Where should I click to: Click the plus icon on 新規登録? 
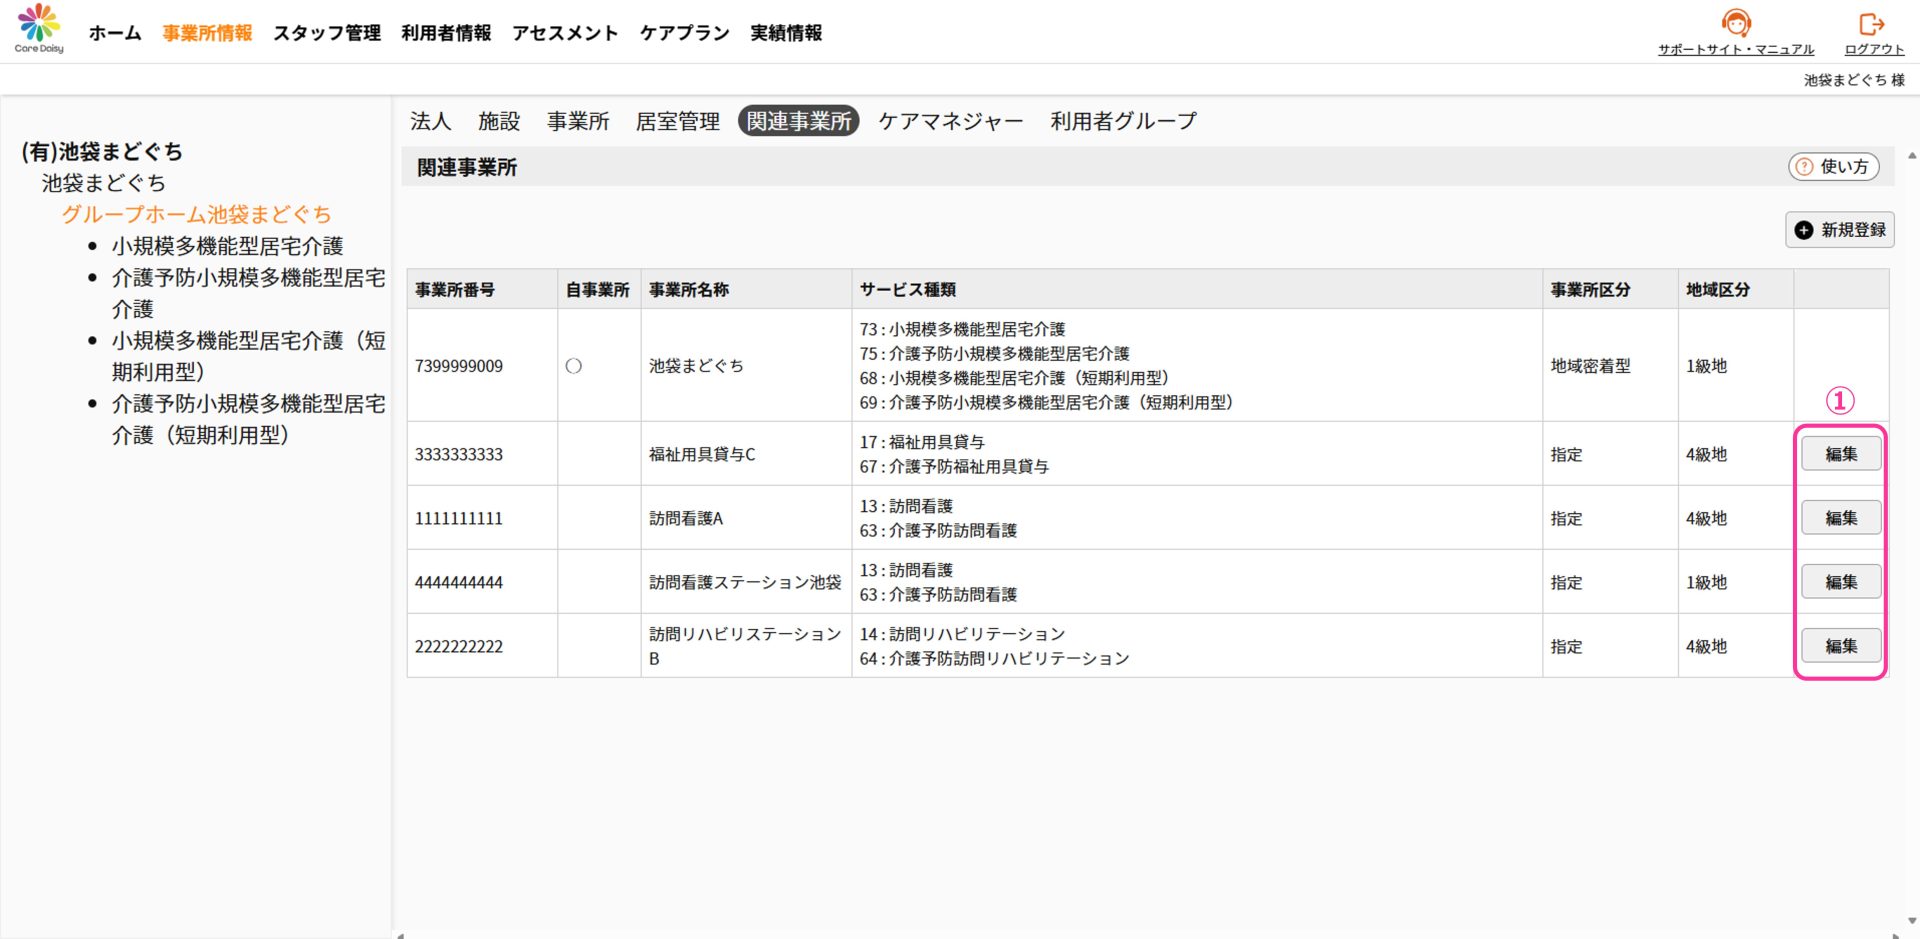pos(1804,230)
